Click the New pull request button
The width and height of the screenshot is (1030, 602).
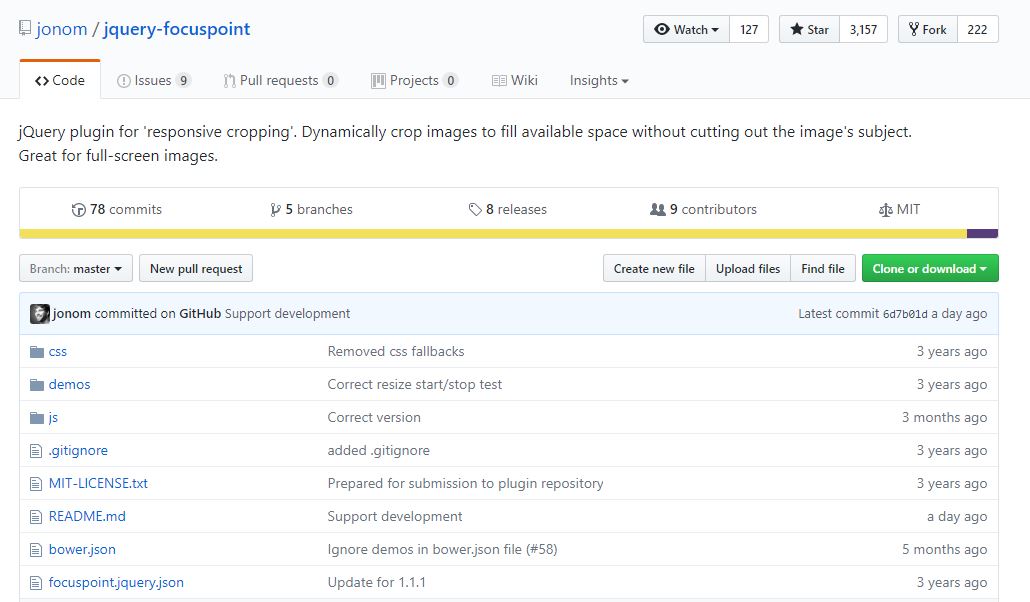[x=196, y=268]
